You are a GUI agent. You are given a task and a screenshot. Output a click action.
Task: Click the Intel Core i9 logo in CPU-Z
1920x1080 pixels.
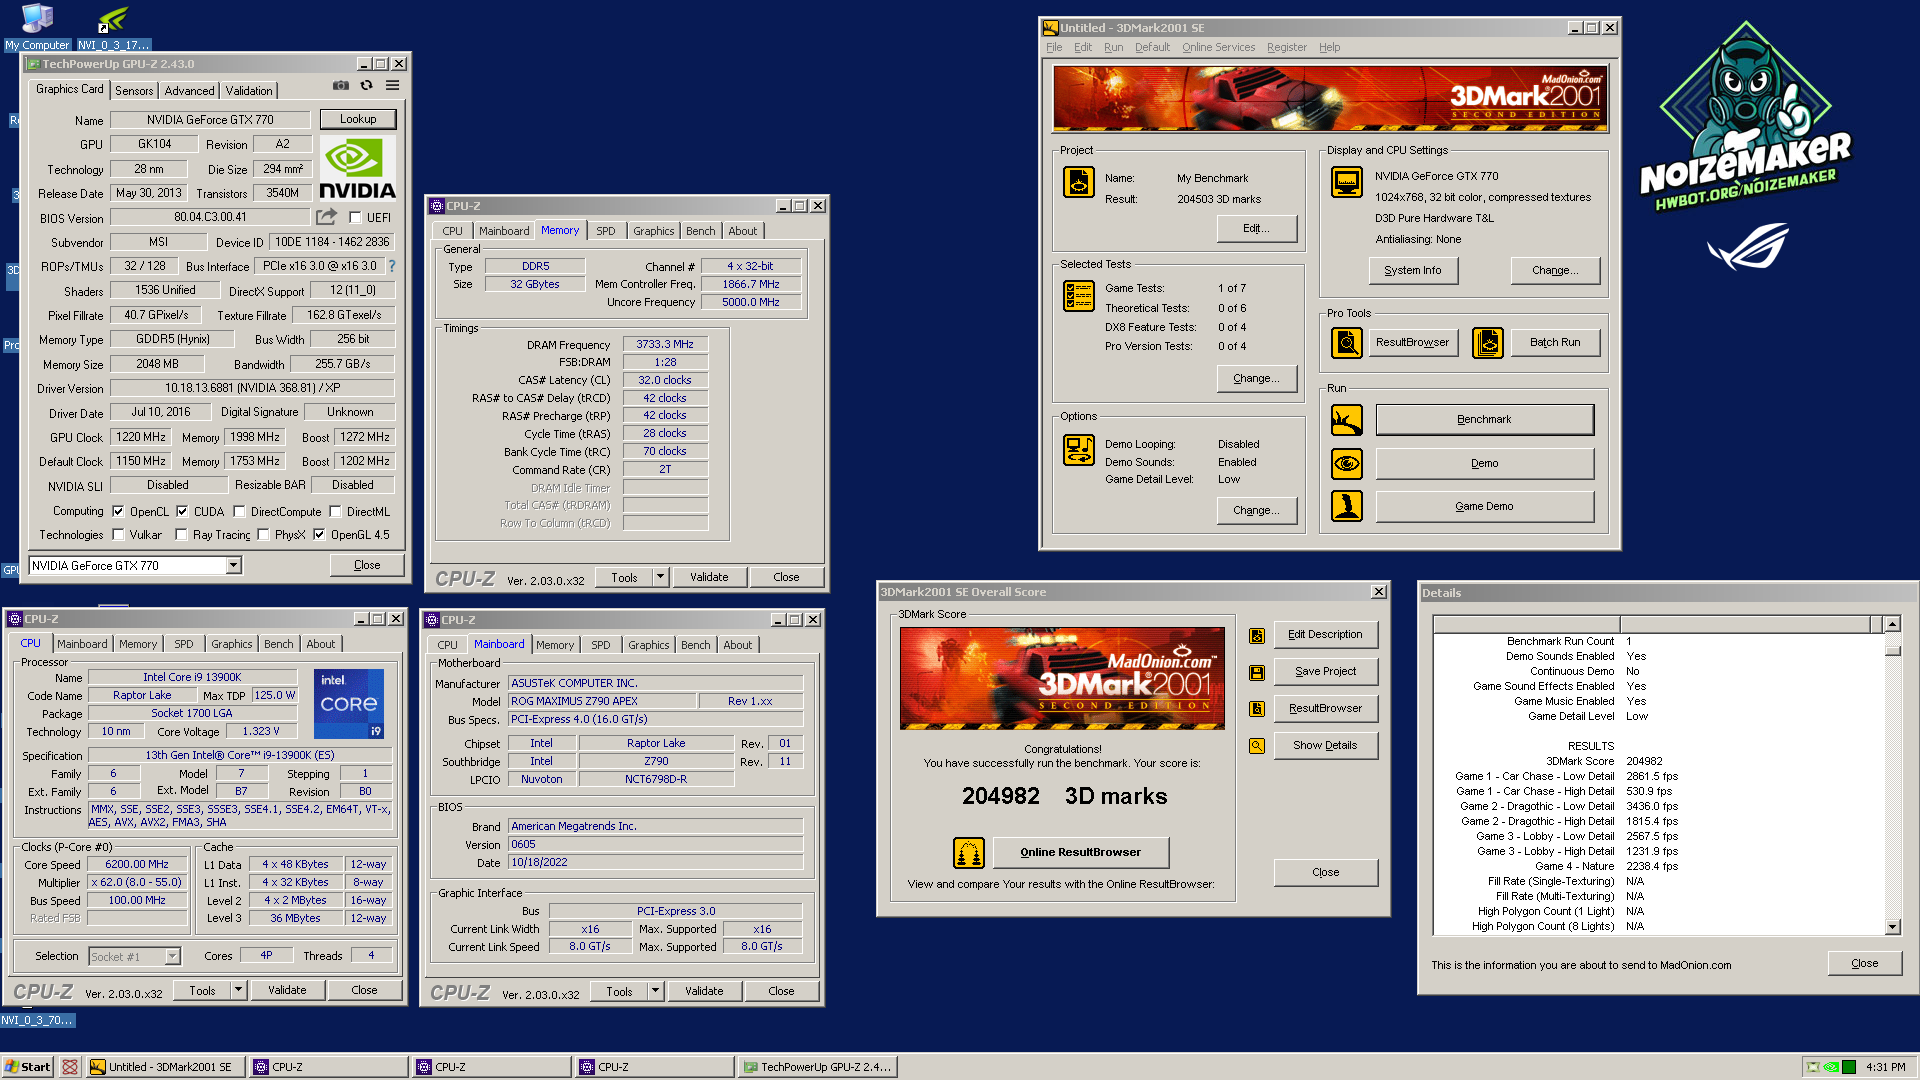348,704
